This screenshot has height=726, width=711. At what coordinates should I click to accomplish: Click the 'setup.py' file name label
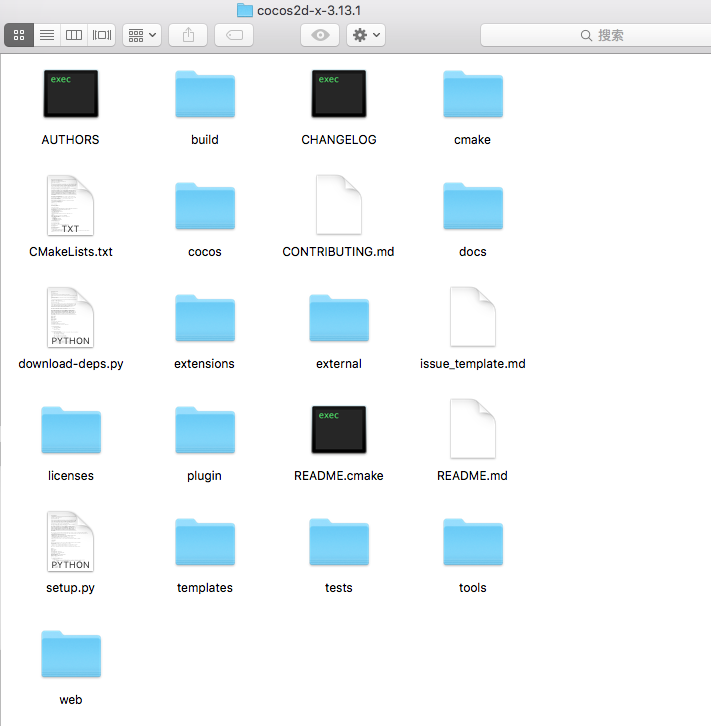pos(70,588)
